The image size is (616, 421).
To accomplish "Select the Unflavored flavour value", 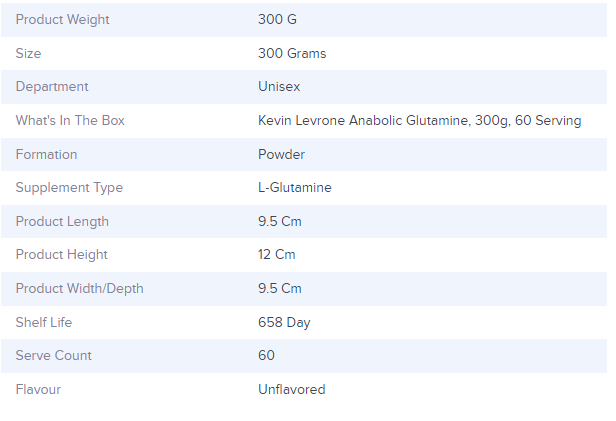I will coord(291,390).
